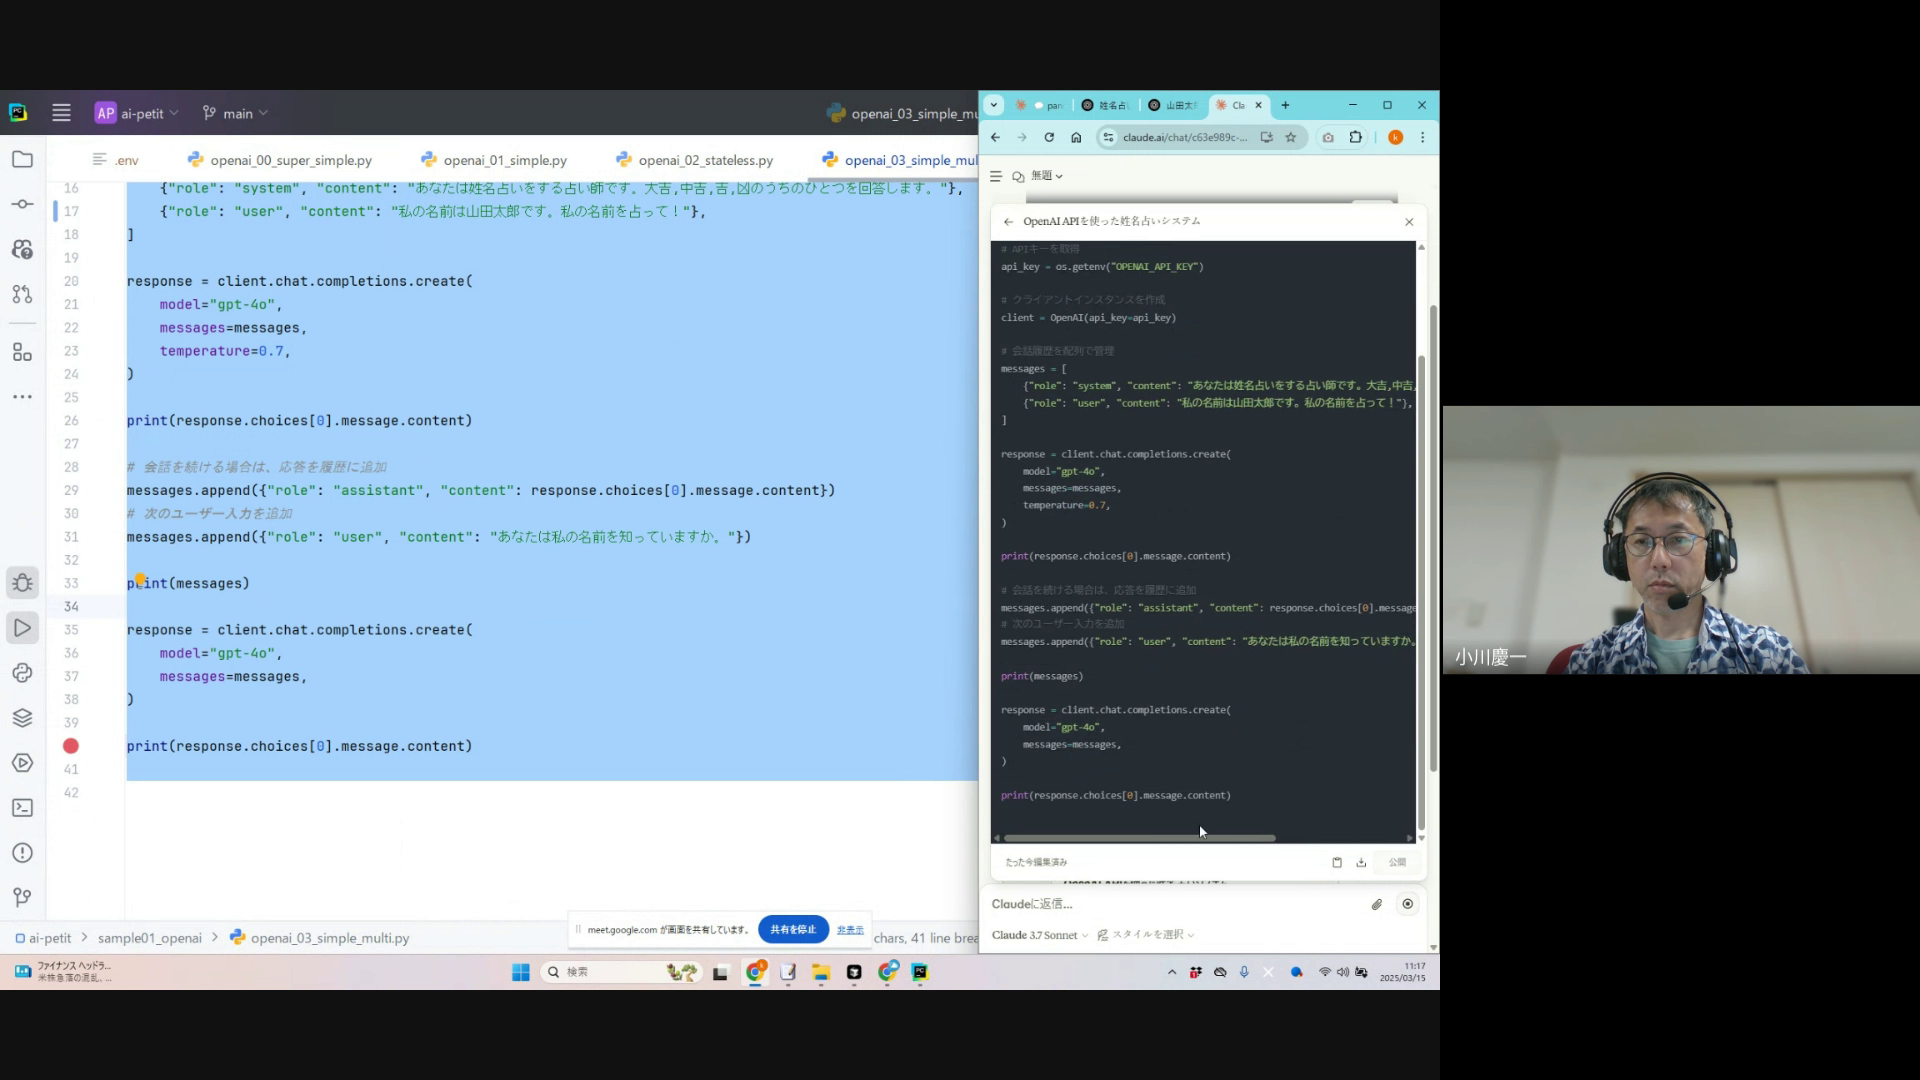This screenshot has height=1080, width=1920.
Task: Open the Problems exclamation icon
Action: tap(22, 853)
